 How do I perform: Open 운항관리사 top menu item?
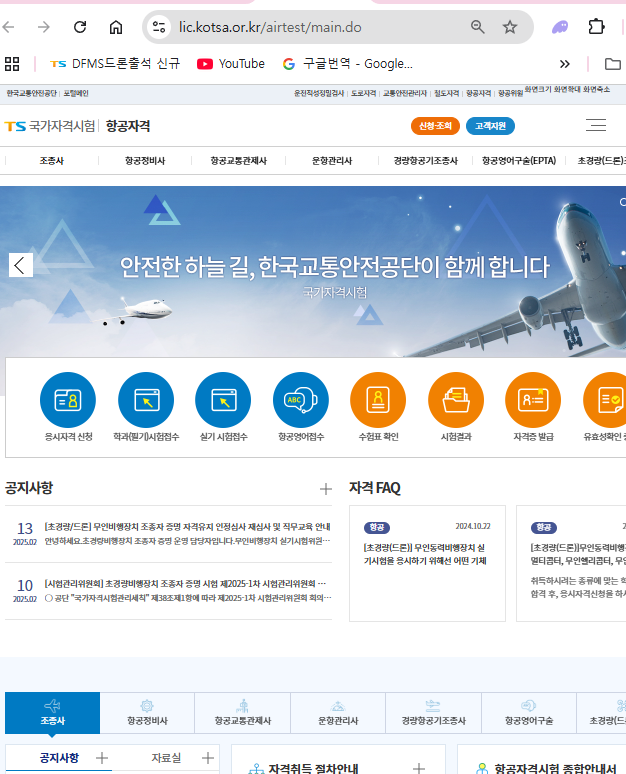[x=332, y=160]
